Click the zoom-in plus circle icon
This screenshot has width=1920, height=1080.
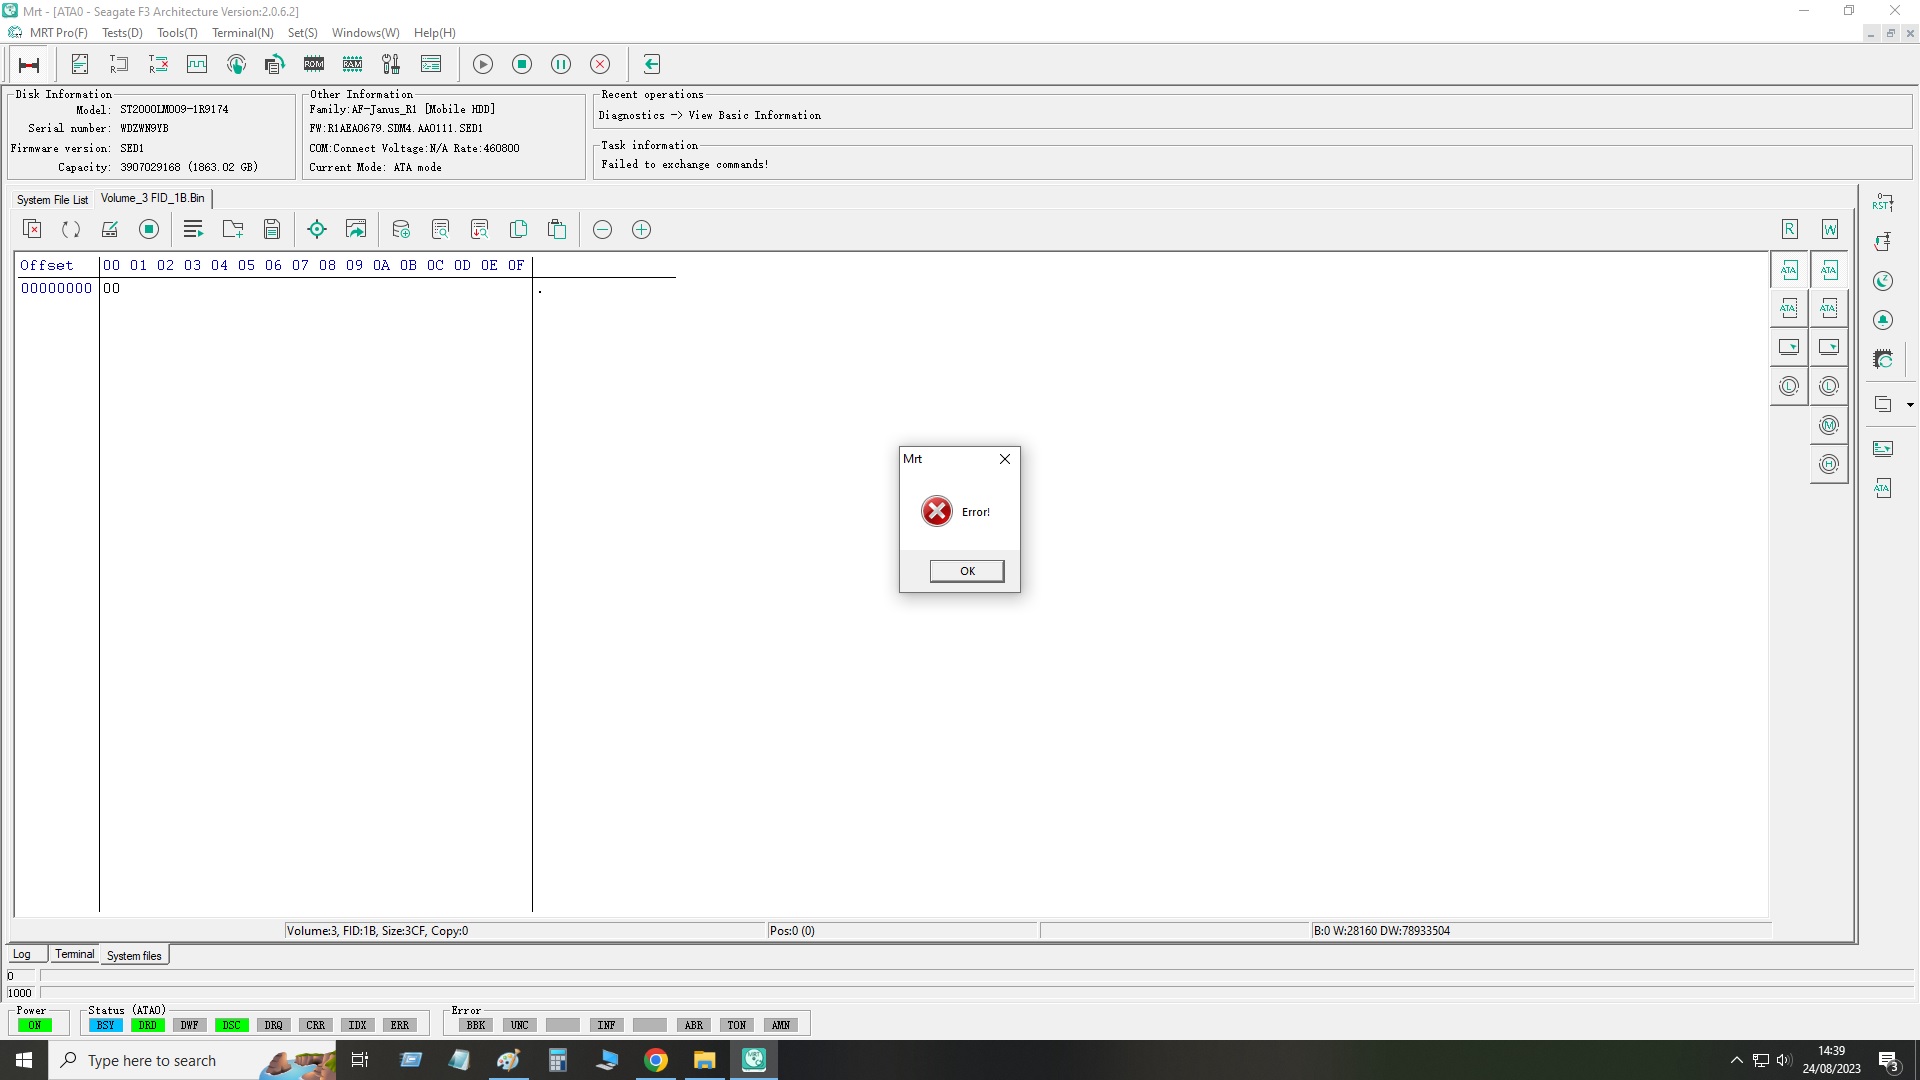pyautogui.click(x=641, y=229)
